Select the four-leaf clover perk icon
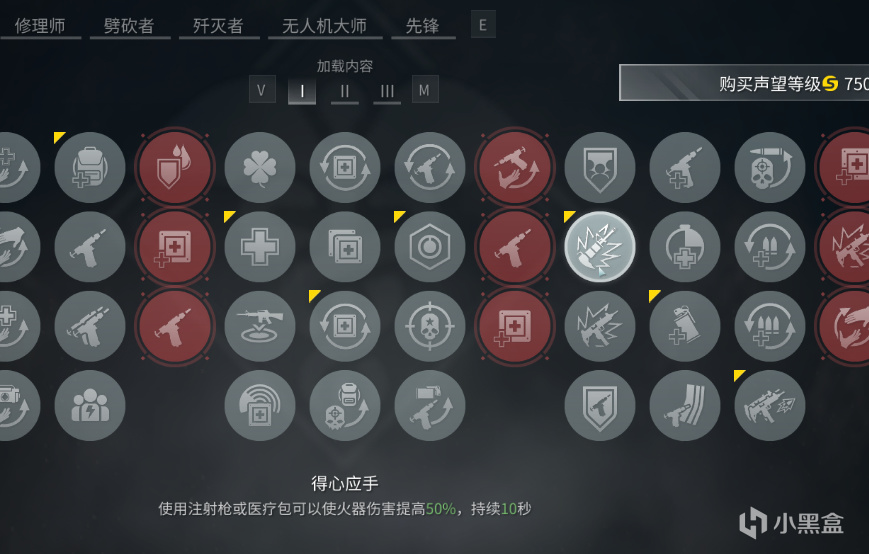The height and width of the screenshot is (554, 869). coord(259,167)
